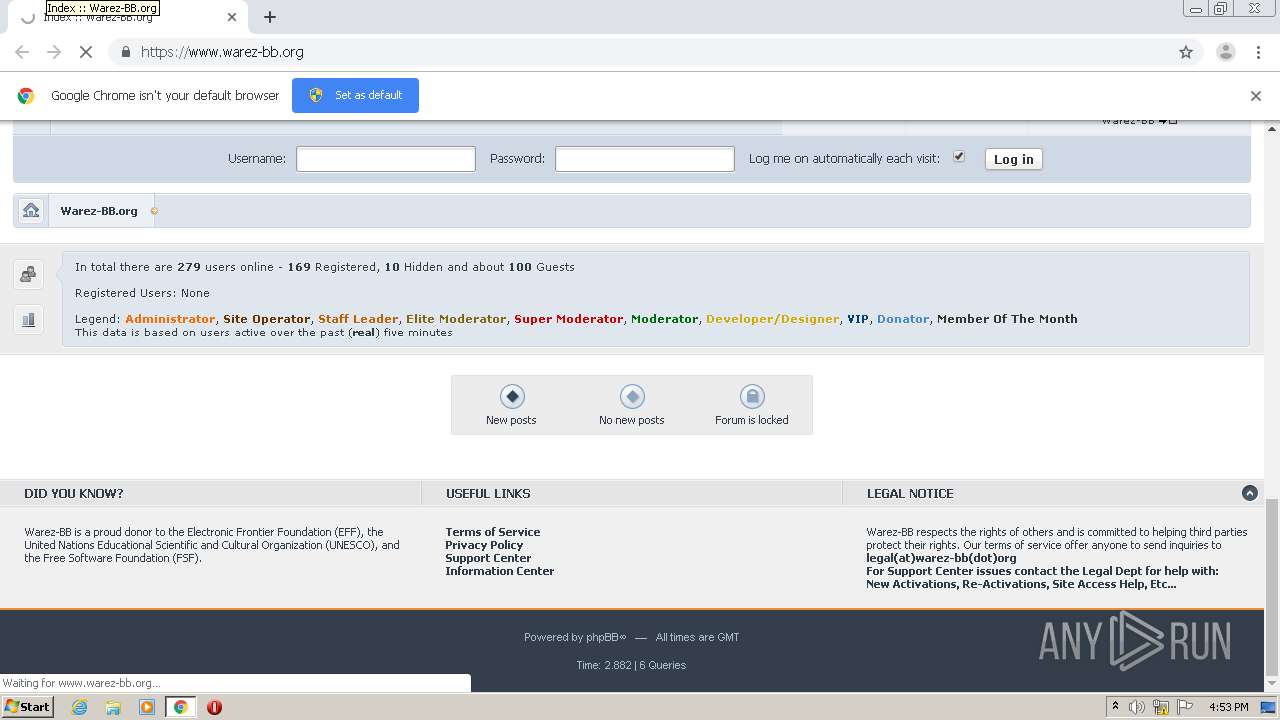The height and width of the screenshot is (720, 1280).
Task: Click the 'Registered Users: None' text
Action: click(142, 293)
